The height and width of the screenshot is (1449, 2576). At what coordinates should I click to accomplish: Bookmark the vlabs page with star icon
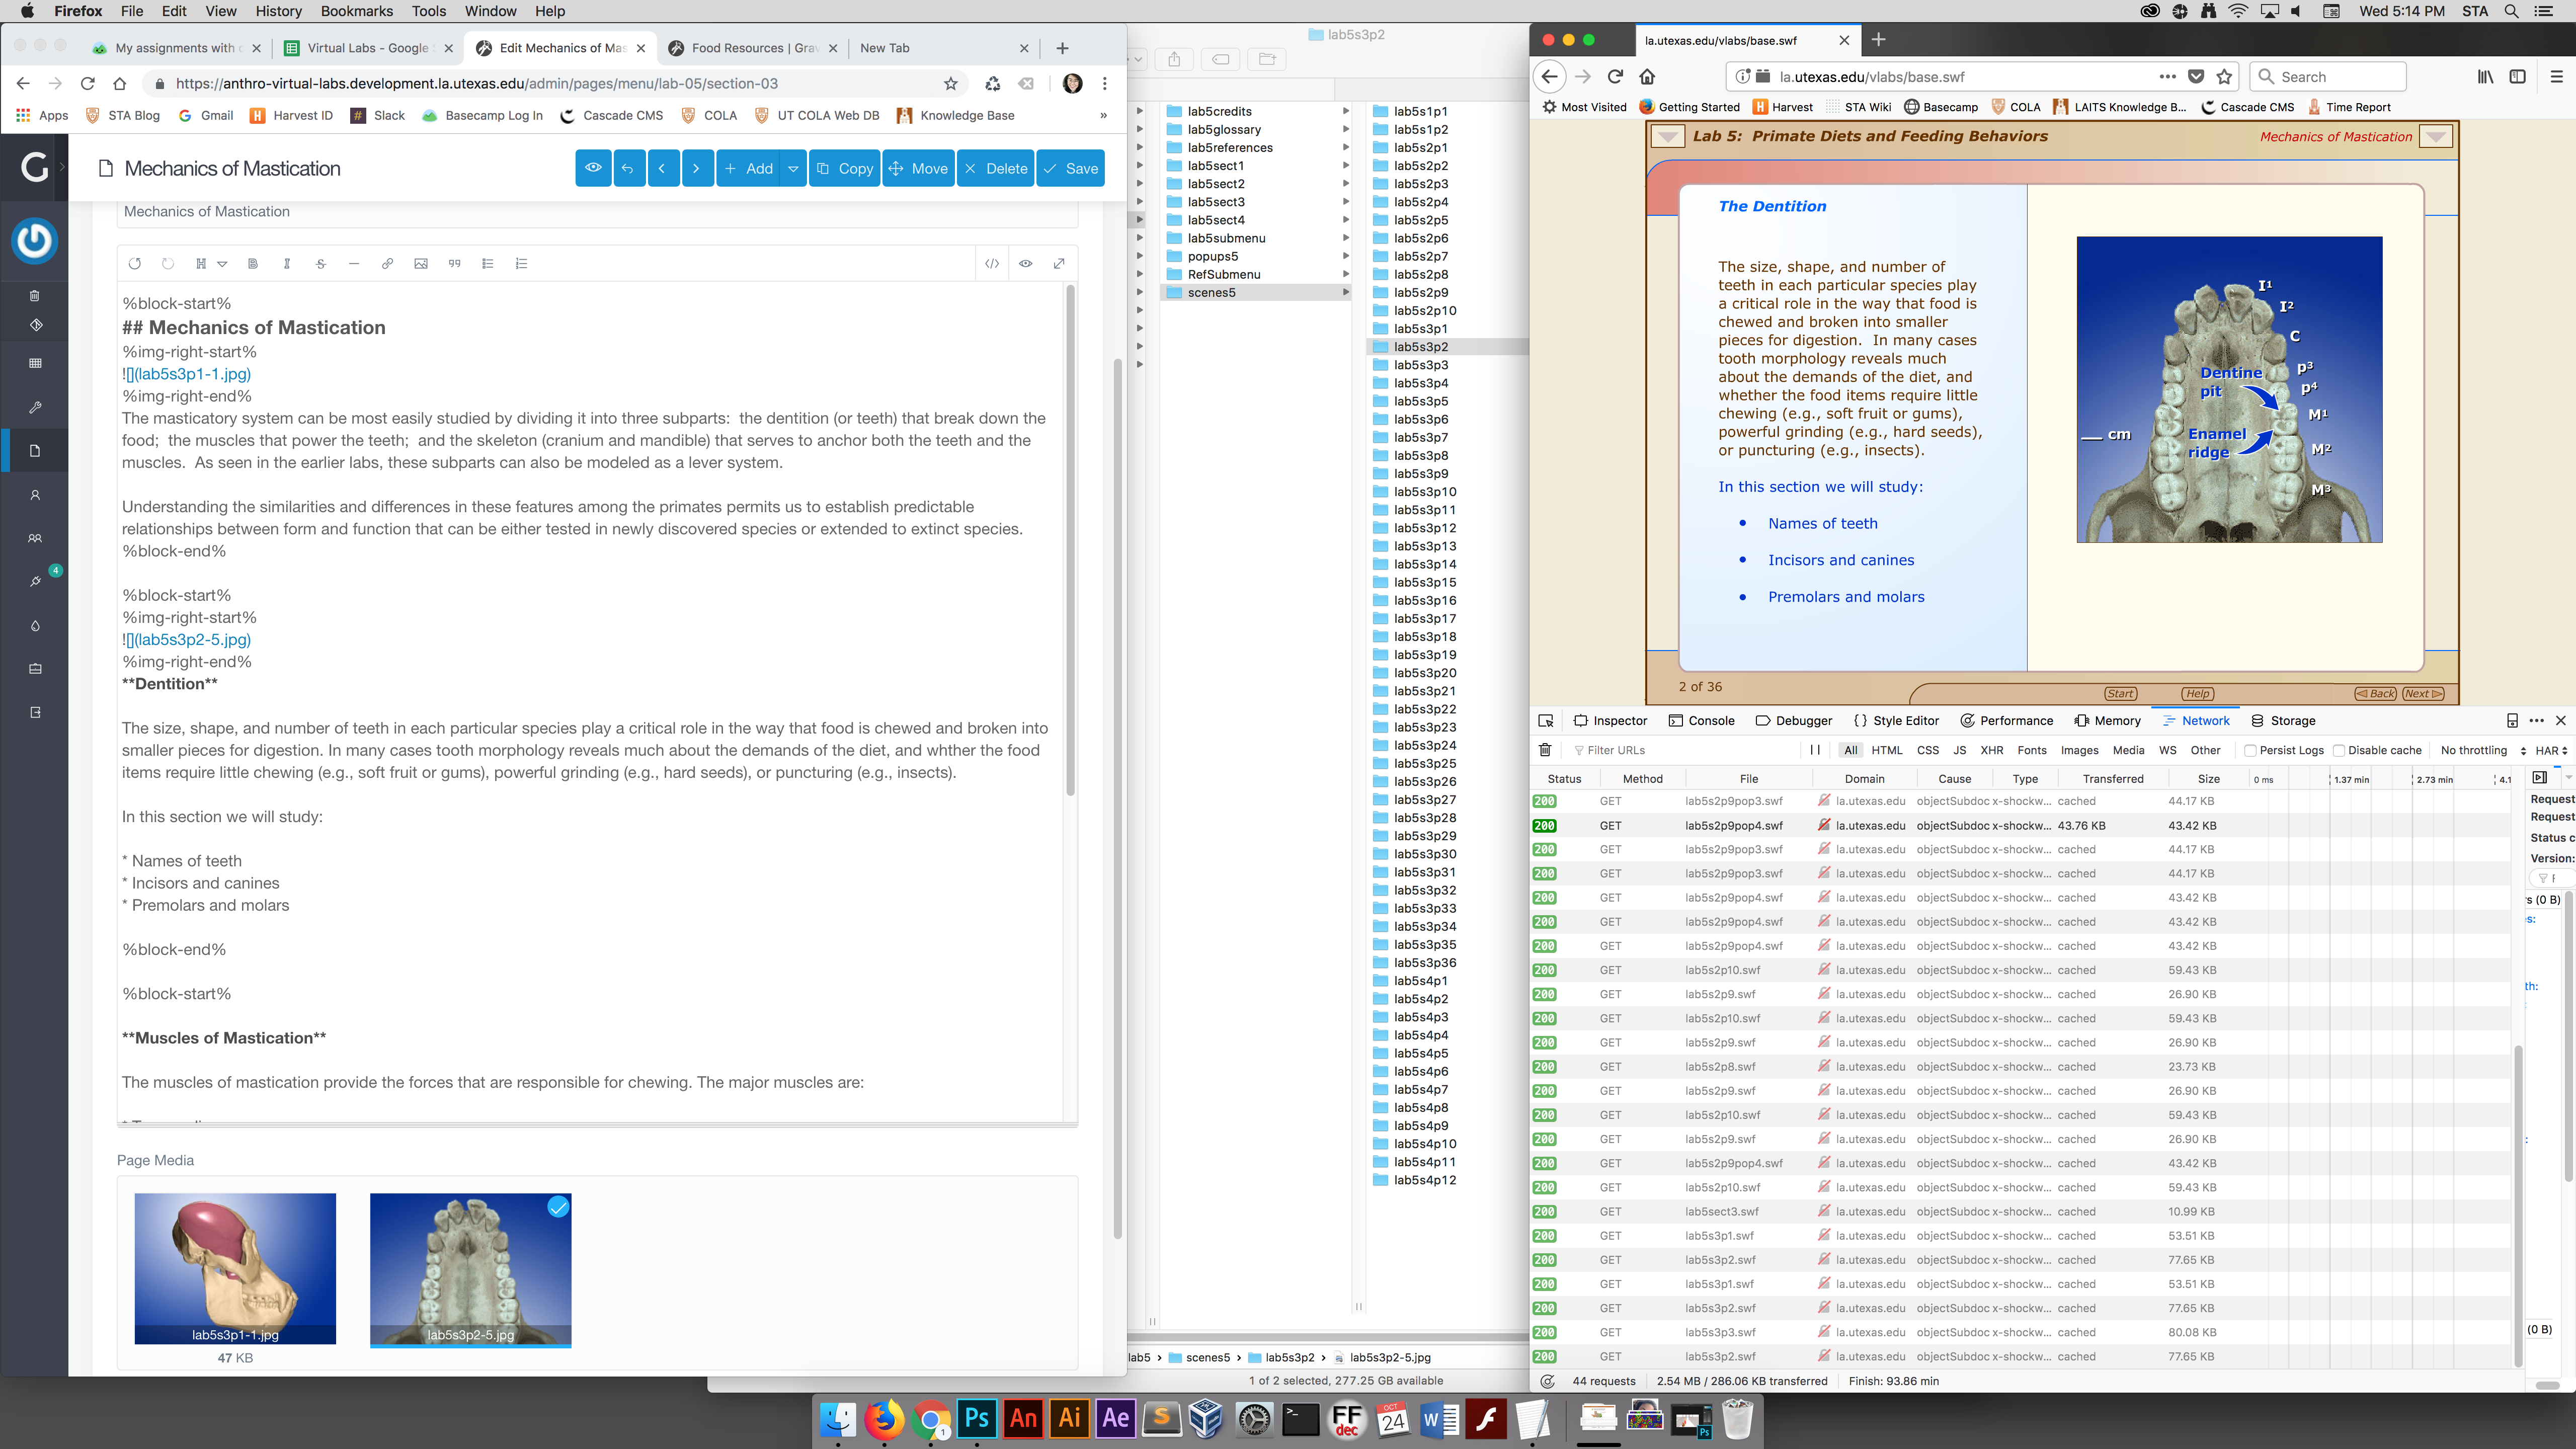[x=2224, y=77]
